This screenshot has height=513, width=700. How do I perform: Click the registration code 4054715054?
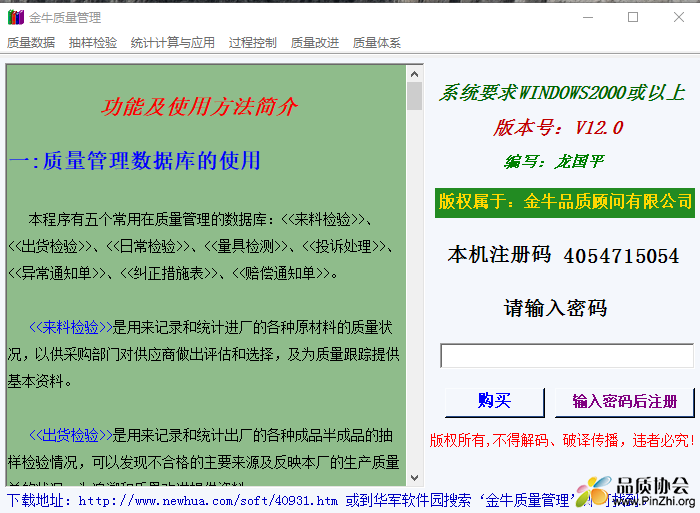click(x=621, y=256)
